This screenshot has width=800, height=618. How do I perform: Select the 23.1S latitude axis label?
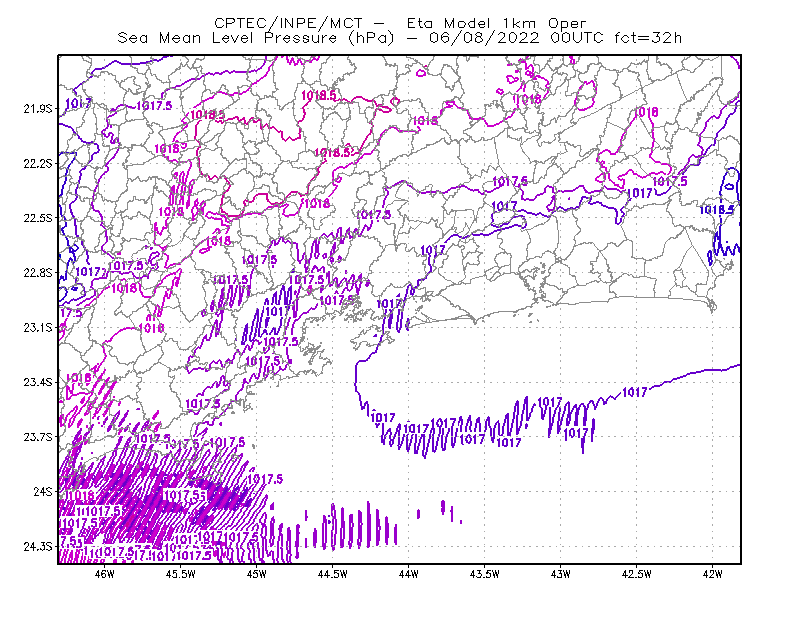(x=37, y=327)
